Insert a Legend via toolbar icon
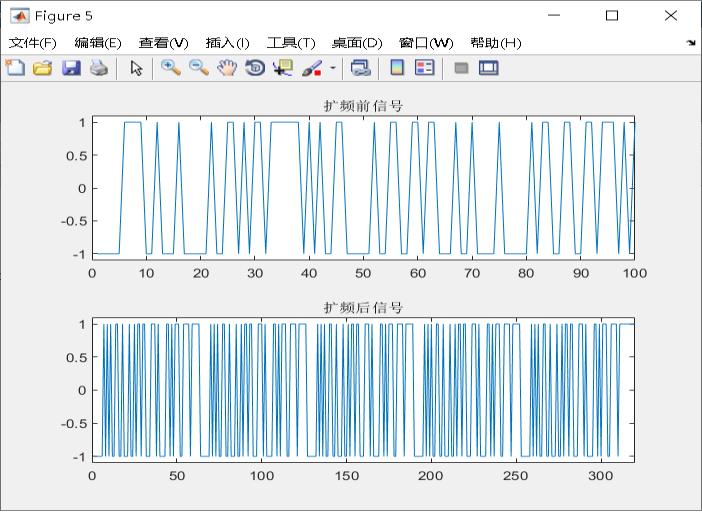 click(x=424, y=68)
